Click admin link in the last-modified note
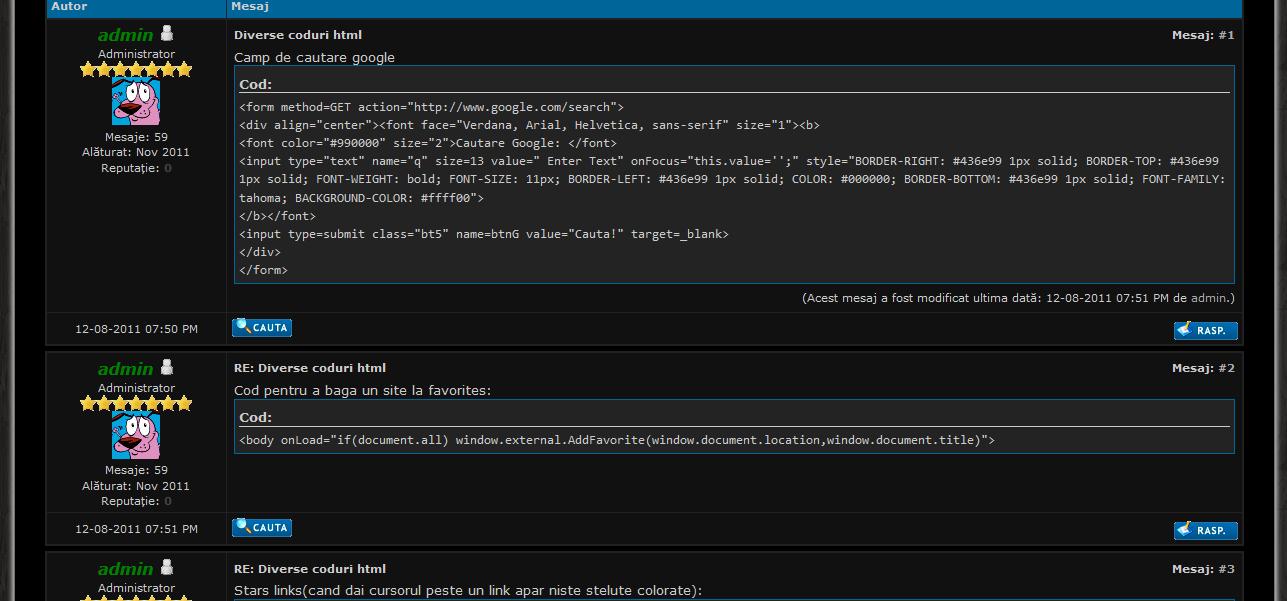Viewport: 1287px width, 601px height. 1209,298
